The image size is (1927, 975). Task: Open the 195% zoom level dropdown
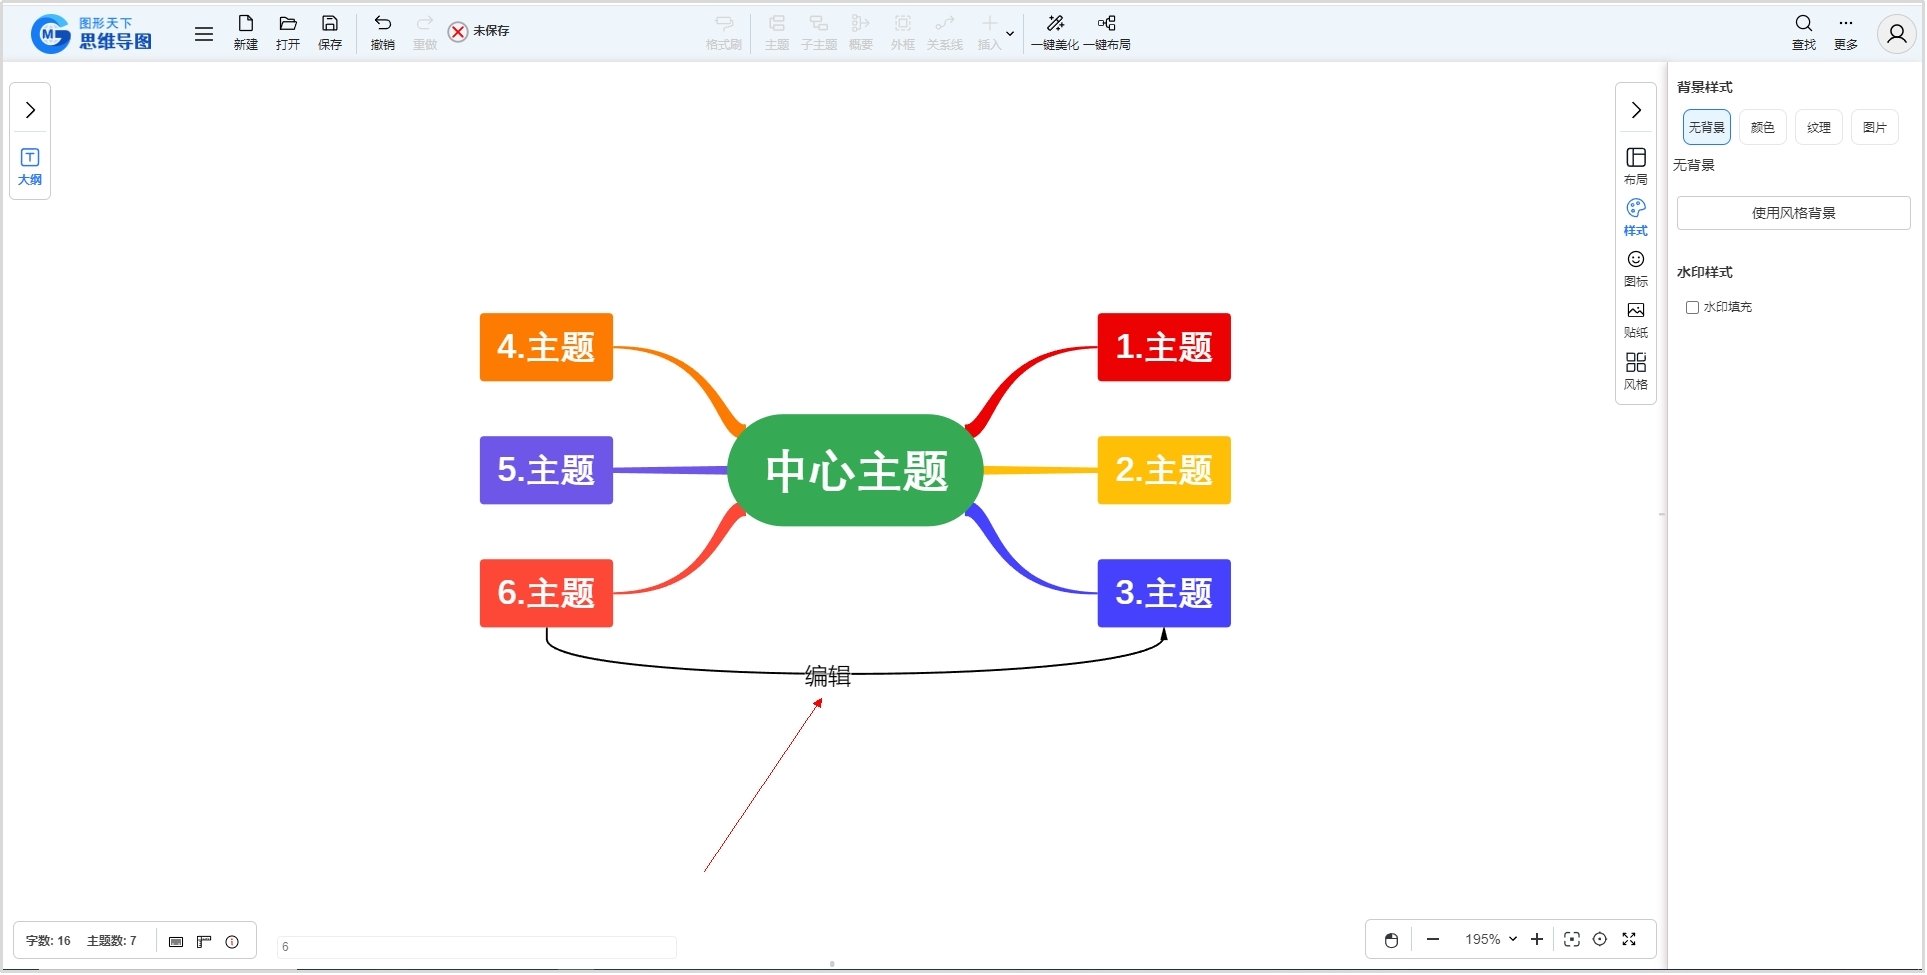pyautogui.click(x=1490, y=940)
